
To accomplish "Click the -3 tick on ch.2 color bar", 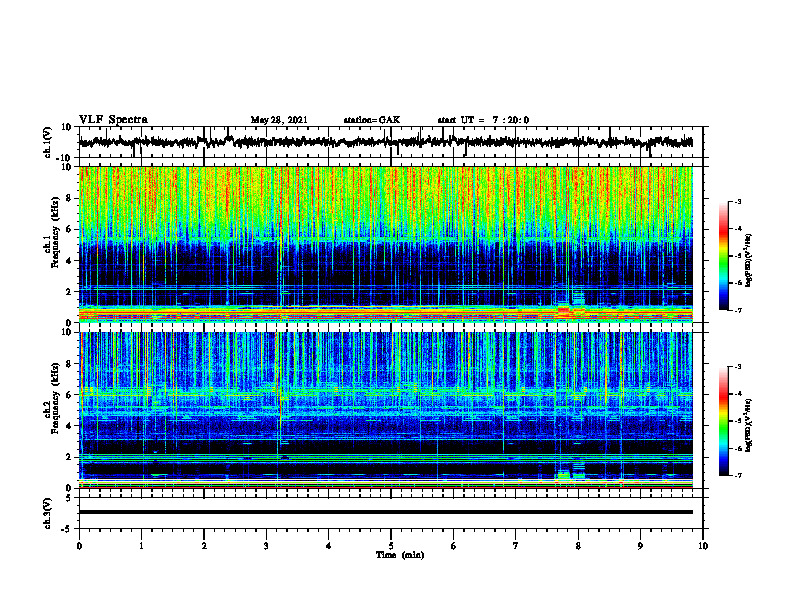I will pyautogui.click(x=738, y=367).
